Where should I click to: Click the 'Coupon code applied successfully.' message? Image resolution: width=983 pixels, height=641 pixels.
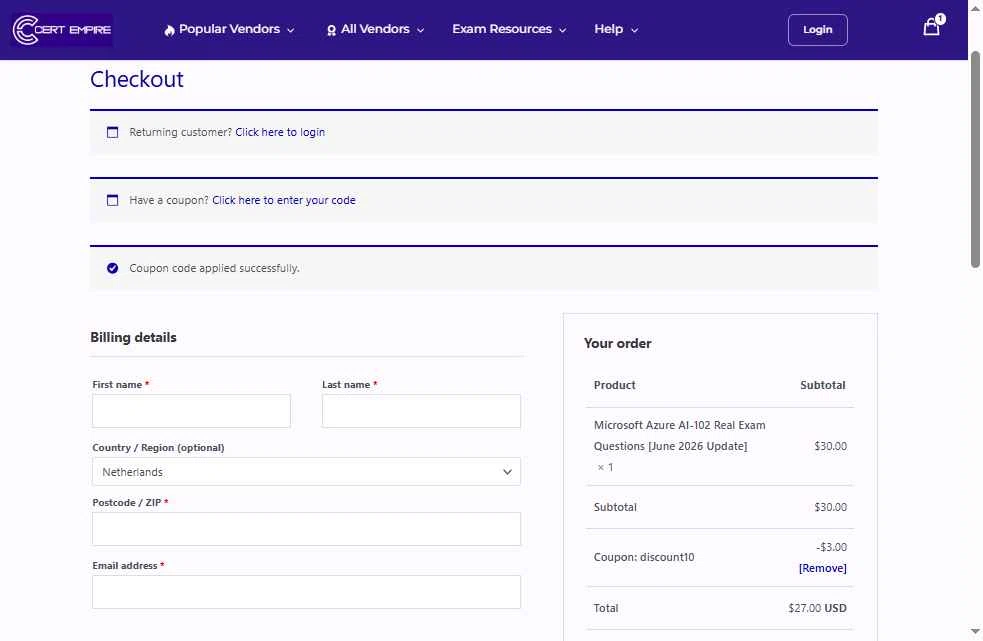point(214,268)
